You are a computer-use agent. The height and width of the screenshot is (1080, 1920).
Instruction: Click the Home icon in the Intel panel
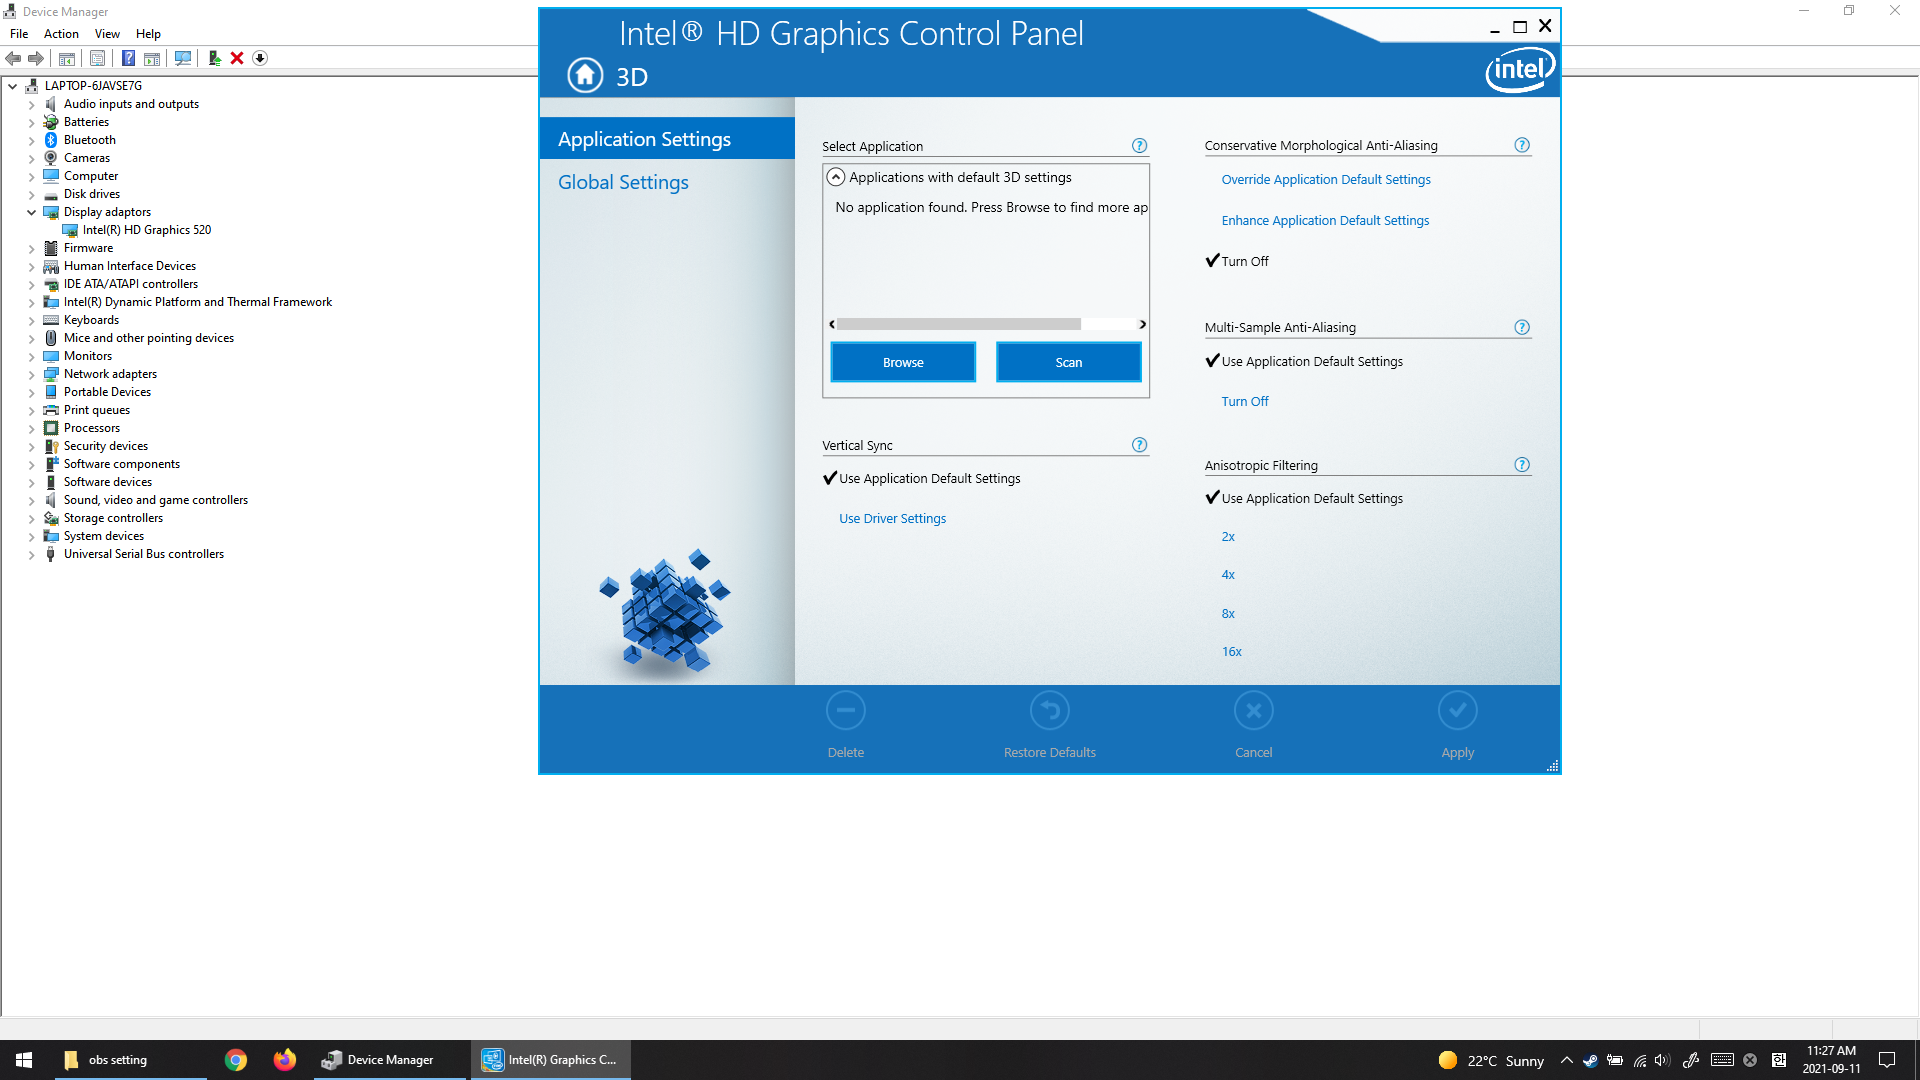pyautogui.click(x=585, y=75)
